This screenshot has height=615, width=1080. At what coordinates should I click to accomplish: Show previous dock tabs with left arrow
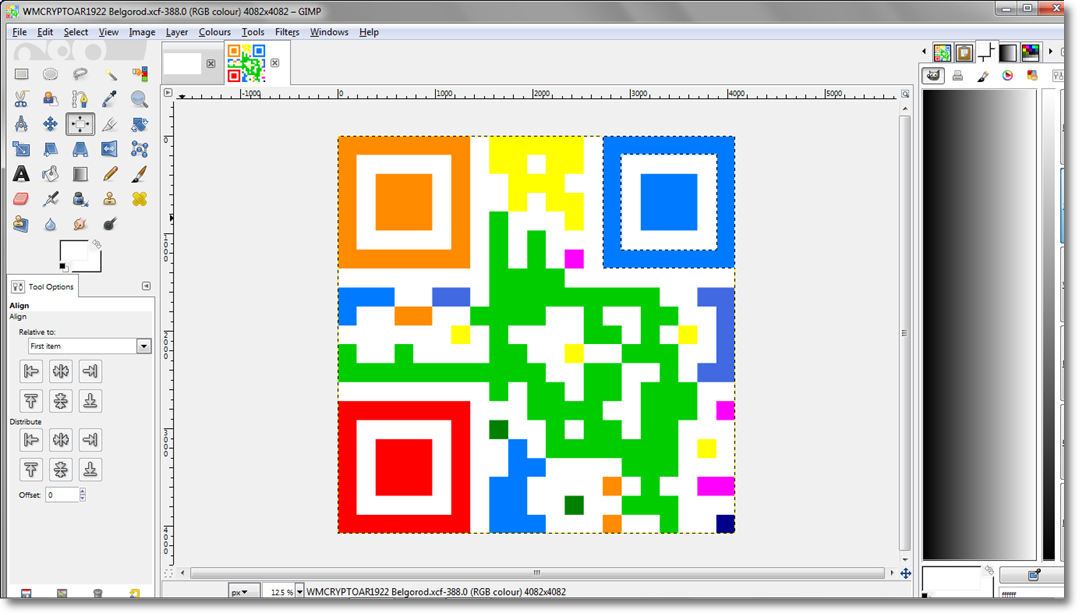click(x=924, y=51)
